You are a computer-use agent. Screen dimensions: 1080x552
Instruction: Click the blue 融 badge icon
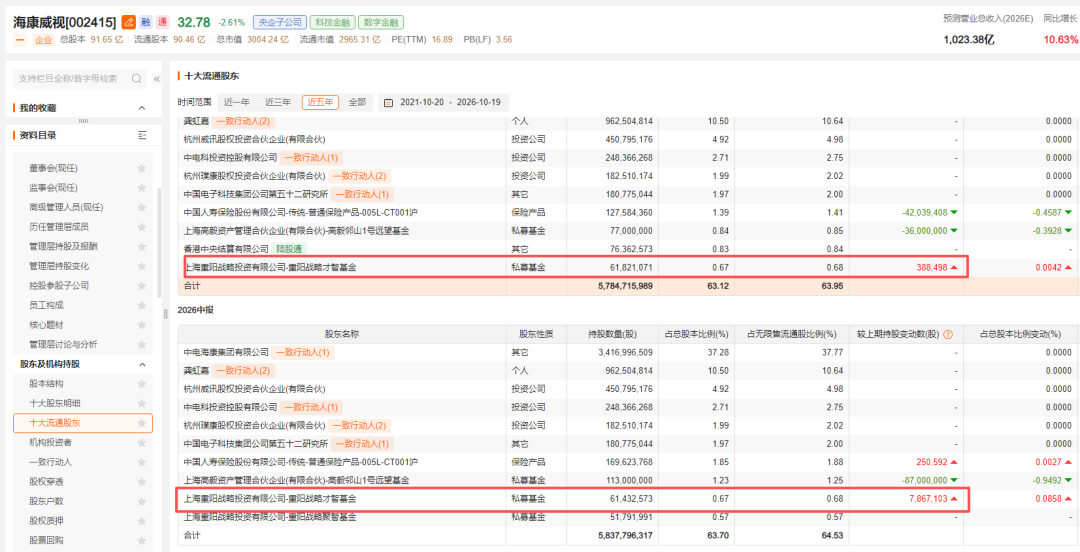click(145, 22)
